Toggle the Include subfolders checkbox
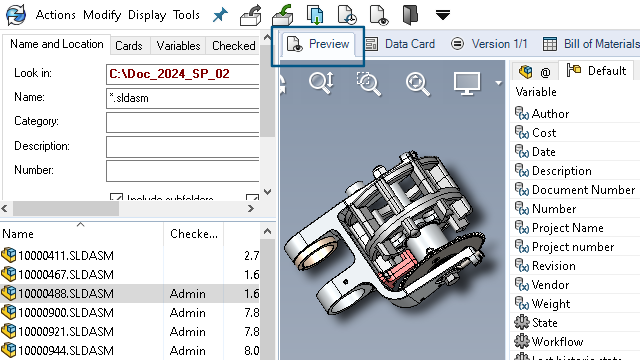This screenshot has height=360, width=640. (x=116, y=198)
